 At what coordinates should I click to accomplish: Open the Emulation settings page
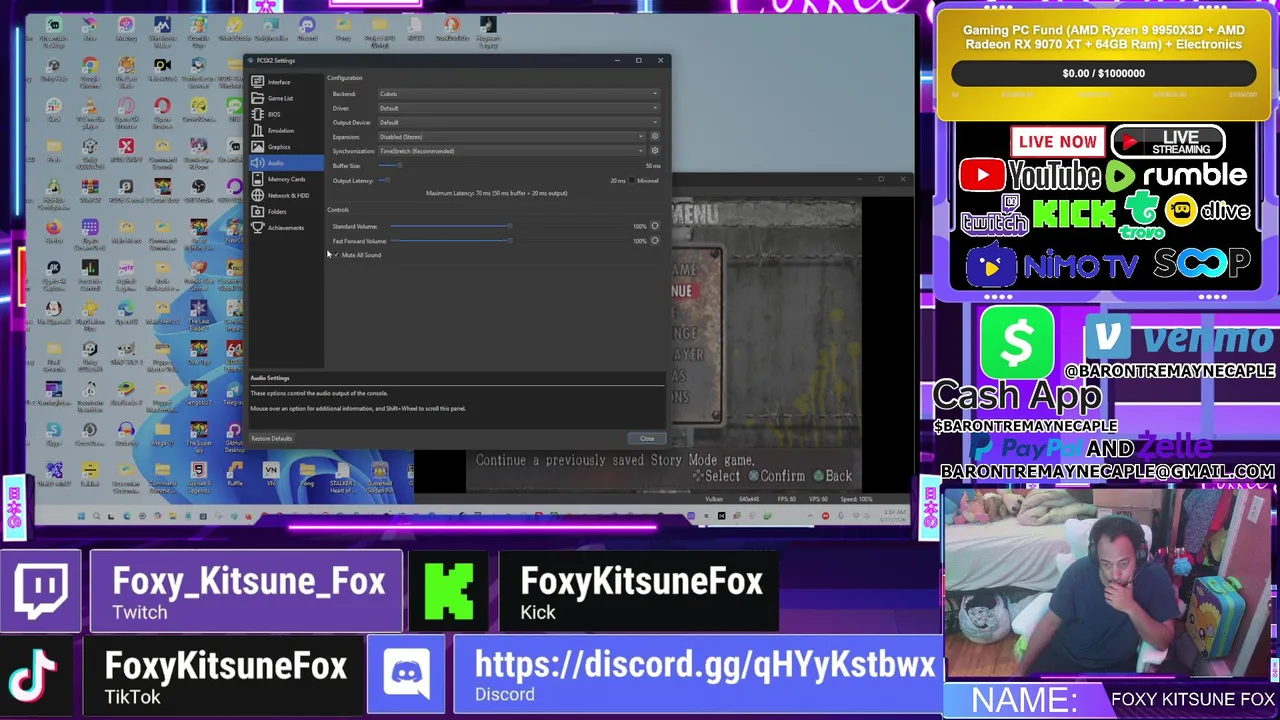tap(287, 130)
